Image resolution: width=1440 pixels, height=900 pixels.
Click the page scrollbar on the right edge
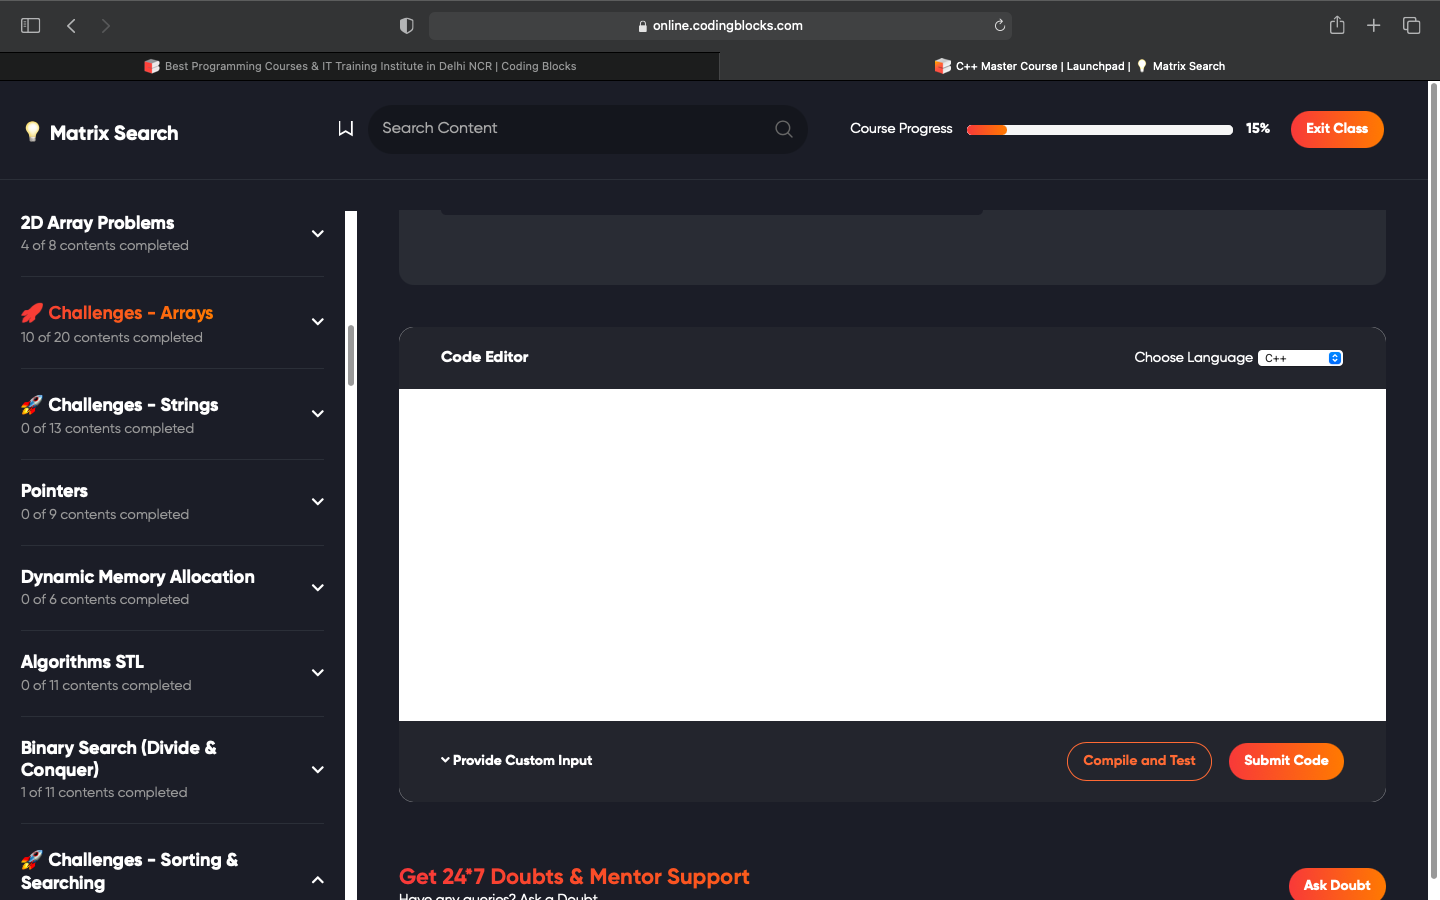tap(1433, 480)
